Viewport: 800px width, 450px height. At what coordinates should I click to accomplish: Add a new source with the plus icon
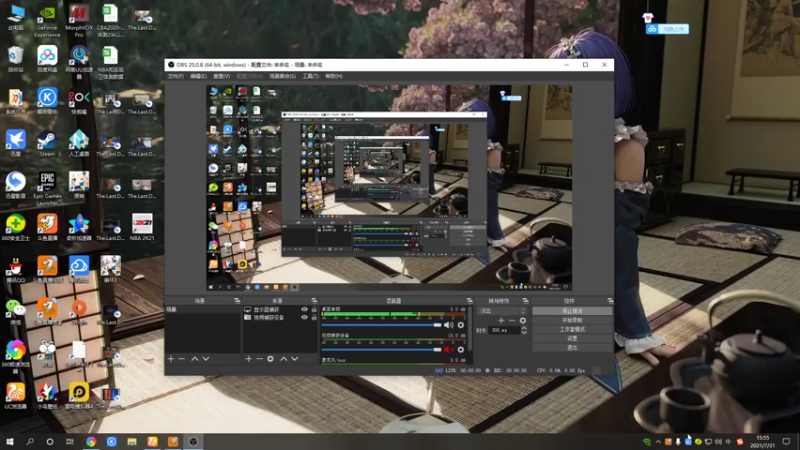[x=248, y=359]
